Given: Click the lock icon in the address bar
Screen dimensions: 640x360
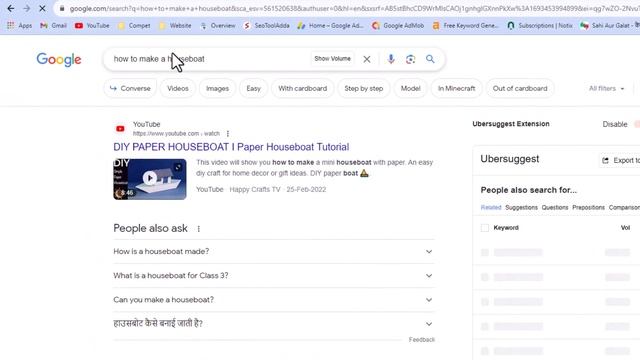Looking at the screenshot, I should pos(62,8).
